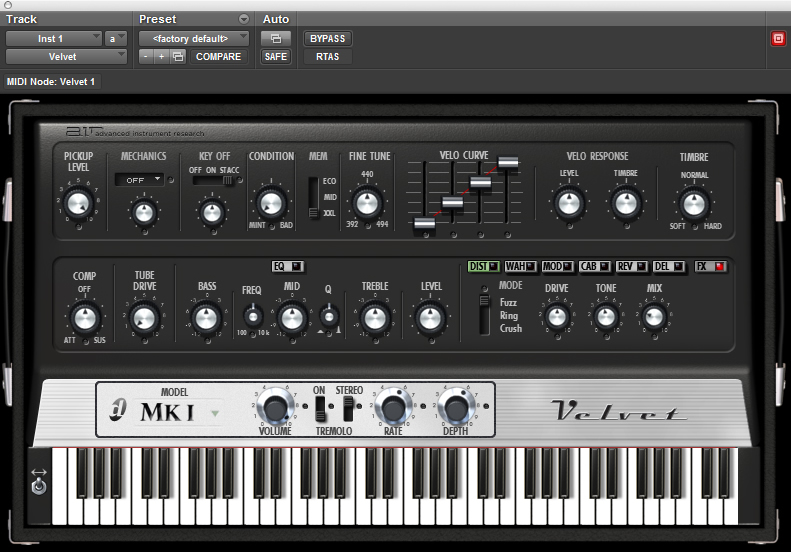Enable the MOD effect
The image size is (791, 552).
[x=557, y=266]
